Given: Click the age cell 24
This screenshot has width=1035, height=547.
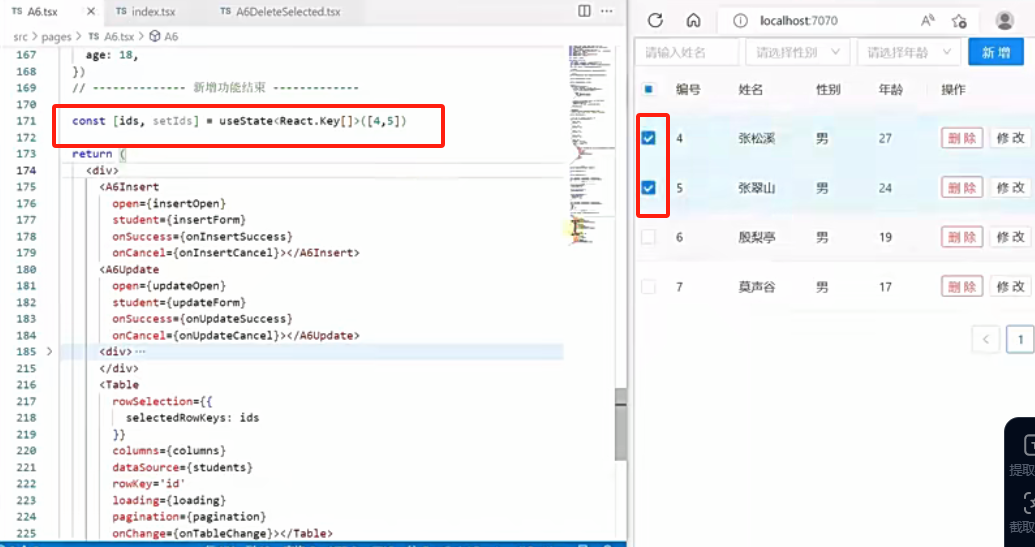Looking at the screenshot, I should (885, 188).
